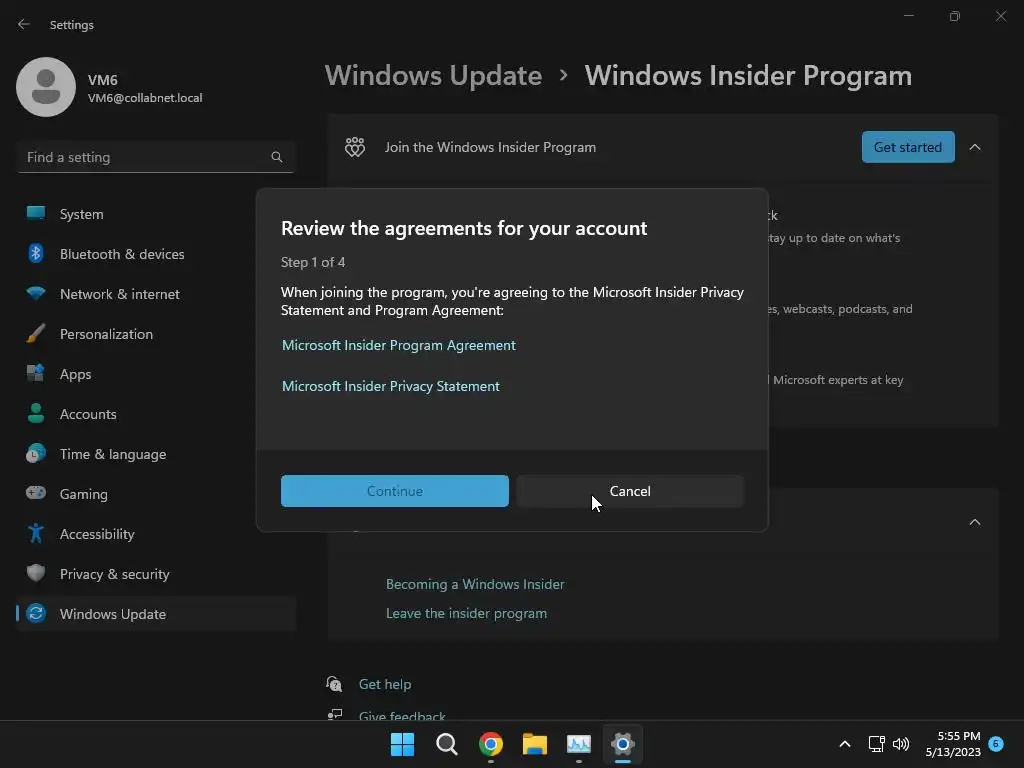Click the Settings back arrow
Viewport: 1024px width, 768px height.
24,24
